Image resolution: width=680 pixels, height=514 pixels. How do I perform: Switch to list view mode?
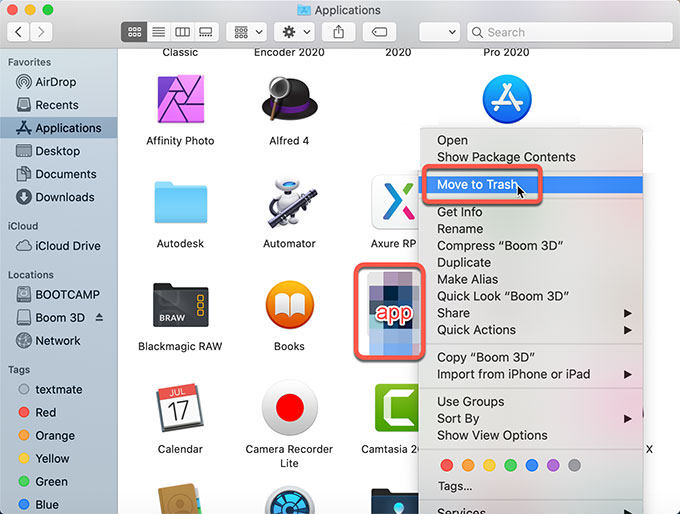(158, 32)
